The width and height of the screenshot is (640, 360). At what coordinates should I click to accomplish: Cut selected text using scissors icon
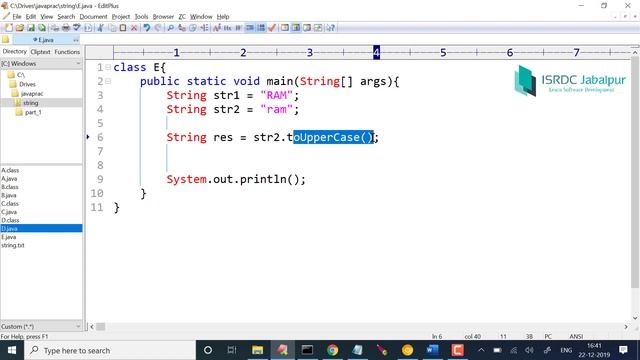(100, 28)
